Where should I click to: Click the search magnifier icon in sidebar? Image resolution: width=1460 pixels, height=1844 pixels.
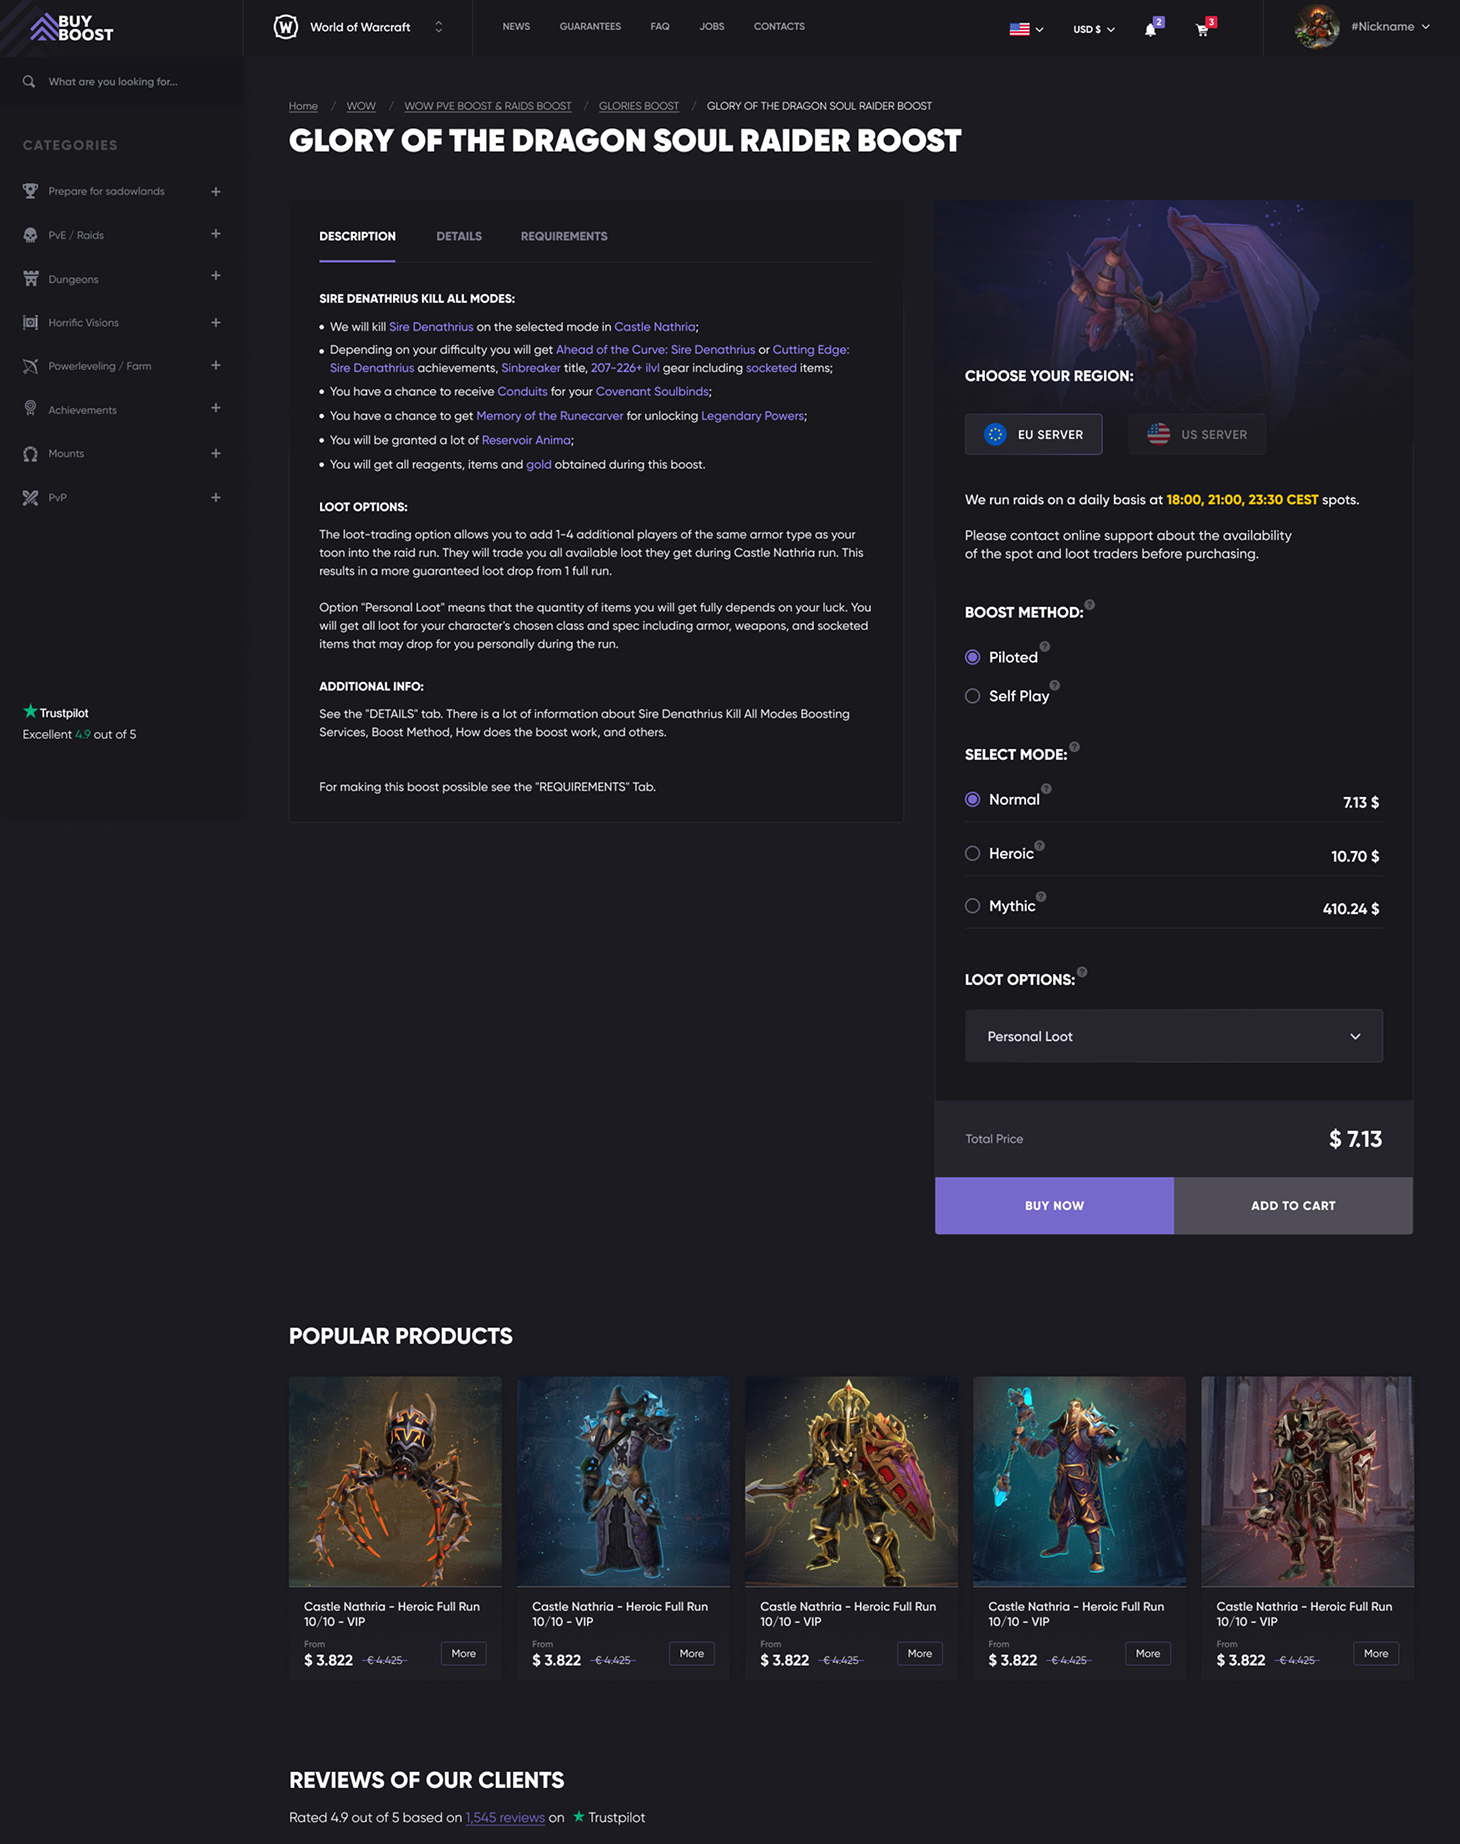coord(29,82)
